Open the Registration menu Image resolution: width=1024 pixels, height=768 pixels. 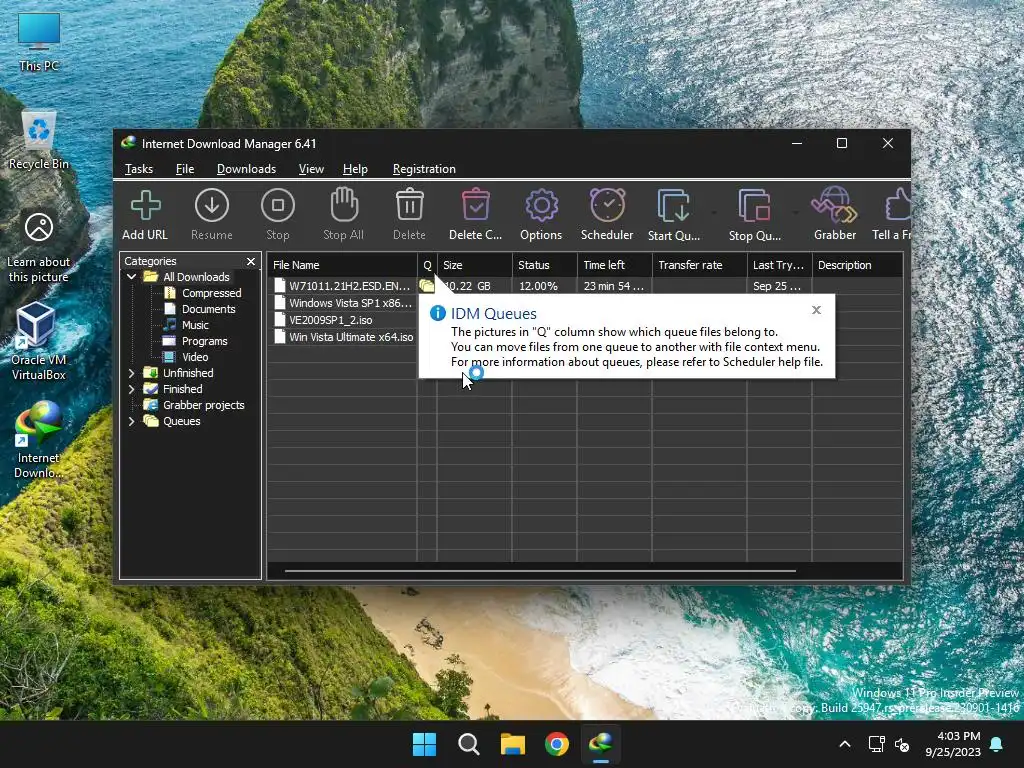coord(424,168)
